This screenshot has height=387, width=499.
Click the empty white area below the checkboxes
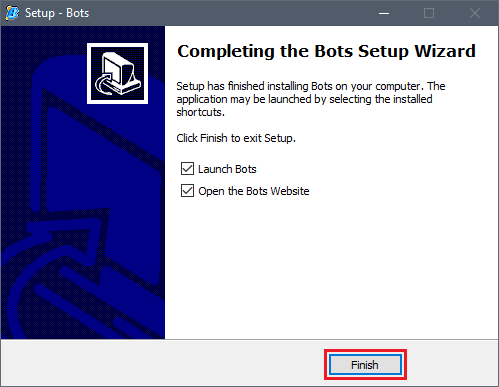coord(331,268)
